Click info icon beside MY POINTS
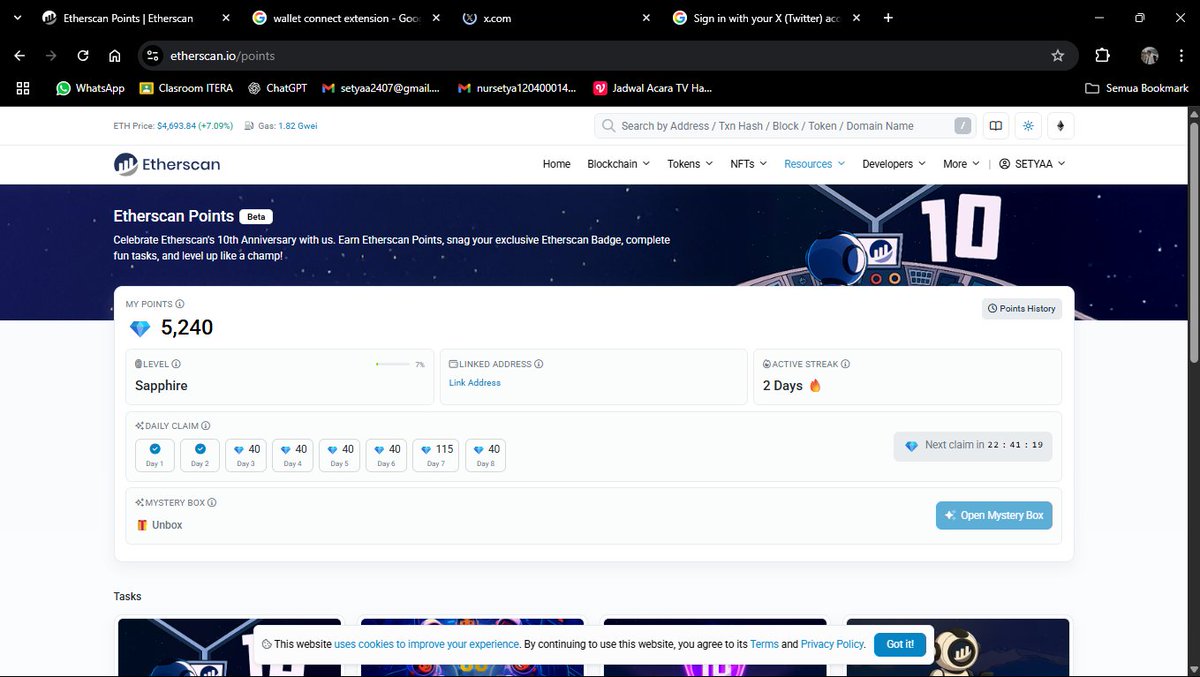 (180, 304)
